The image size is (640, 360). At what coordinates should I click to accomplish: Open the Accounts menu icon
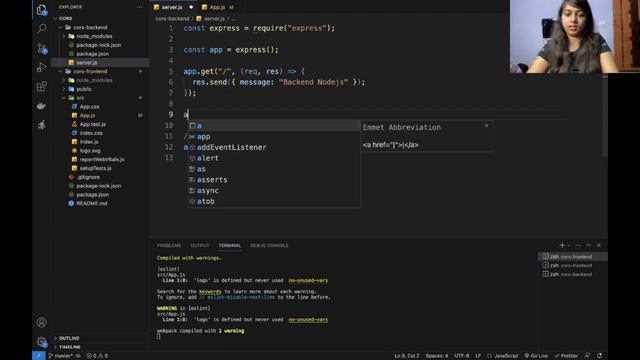click(41, 322)
